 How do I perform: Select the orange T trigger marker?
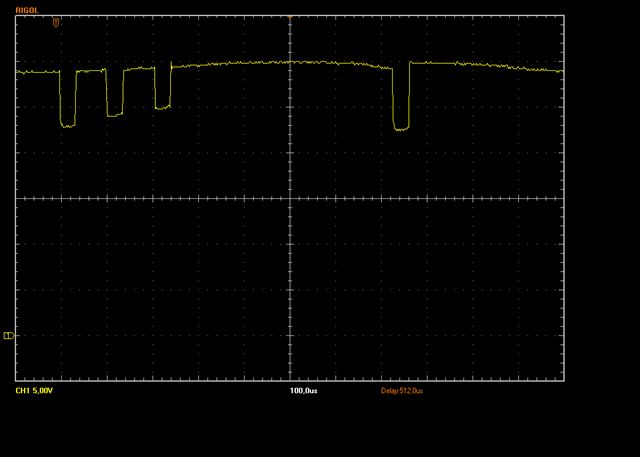(x=55, y=20)
